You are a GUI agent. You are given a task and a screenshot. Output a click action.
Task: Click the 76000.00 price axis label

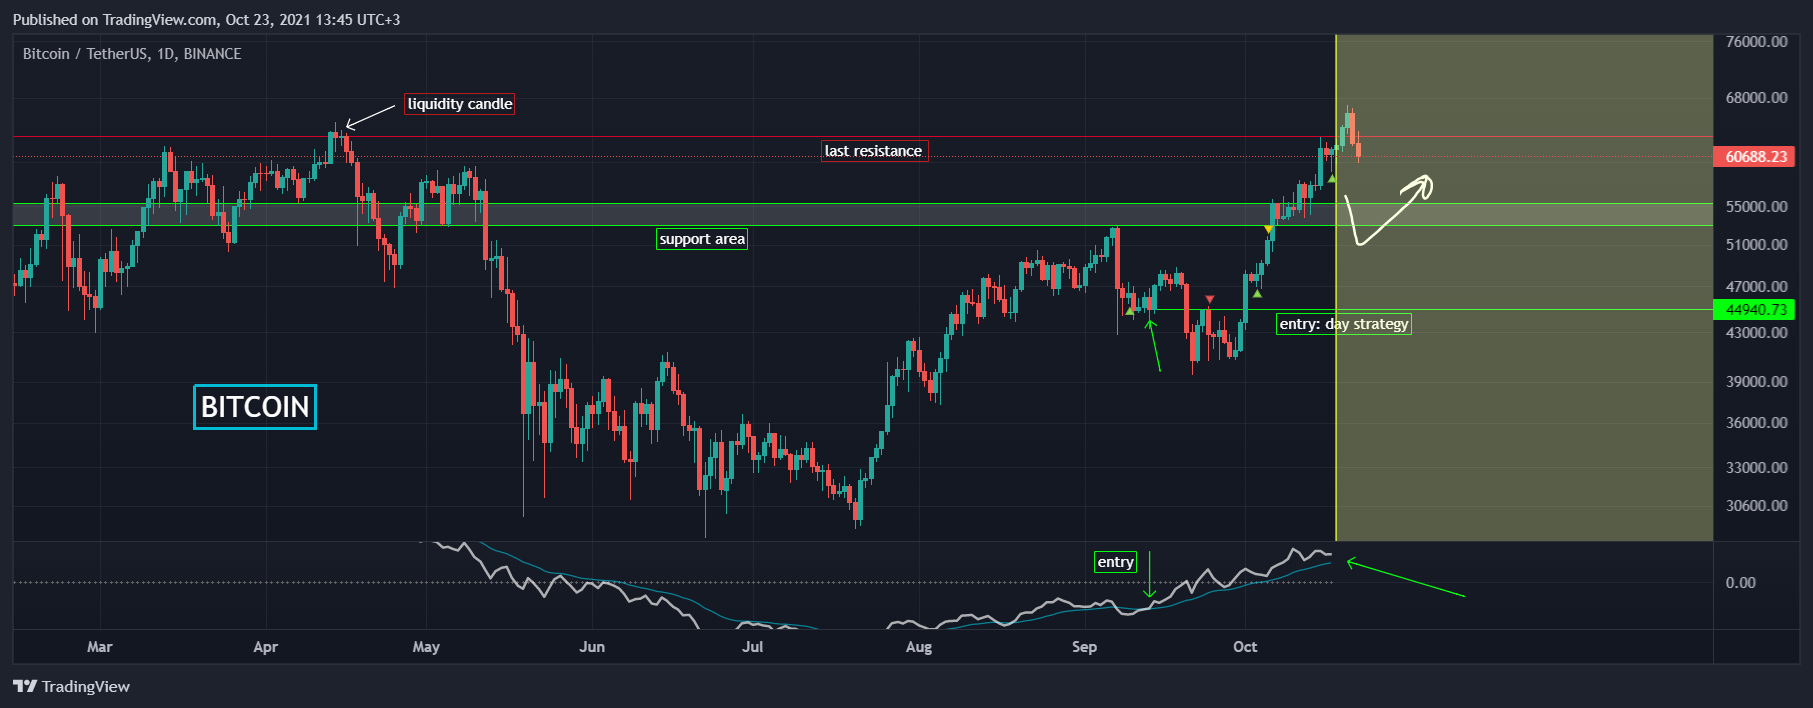(1757, 42)
